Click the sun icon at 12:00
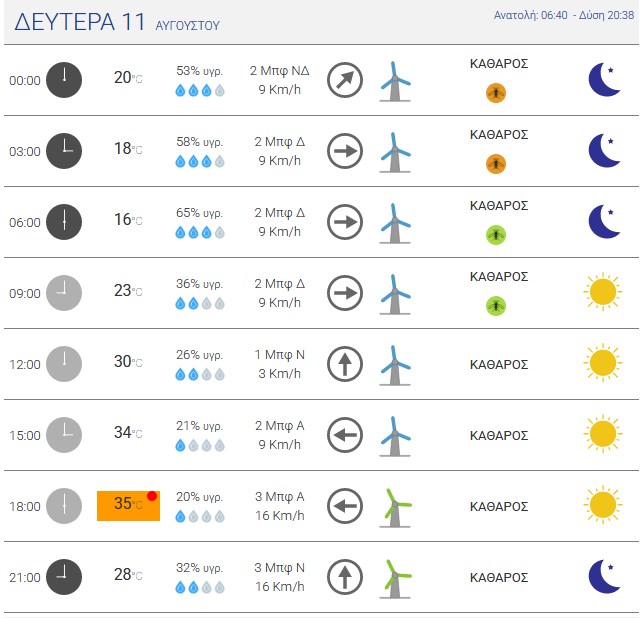Image resolution: width=640 pixels, height=618 pixels. pyautogui.click(x=603, y=363)
